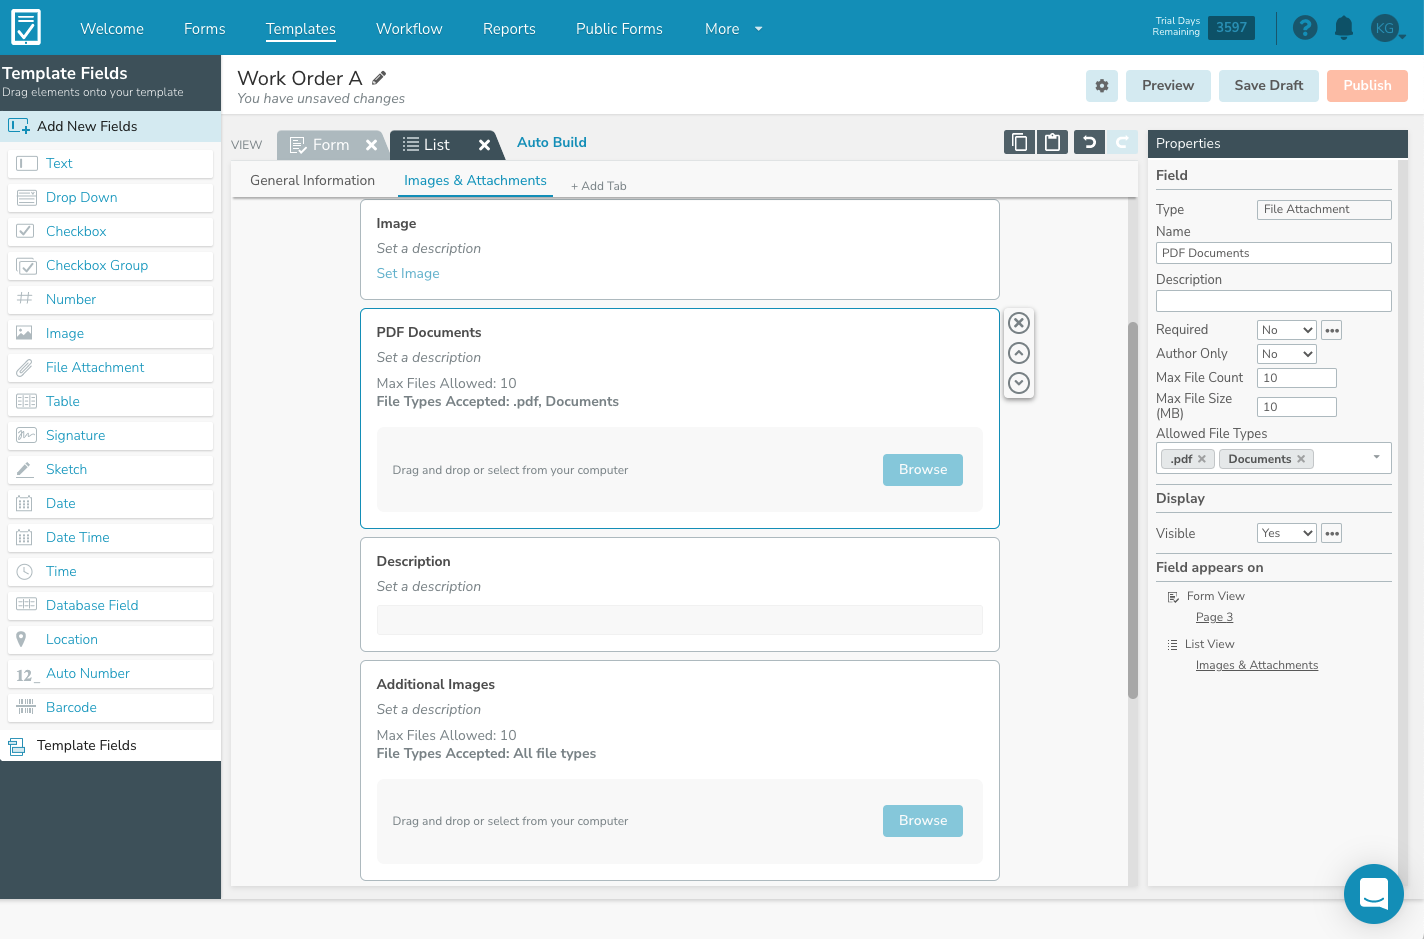Expand the Template Fields section
This screenshot has height=939, width=1424.
110,745
